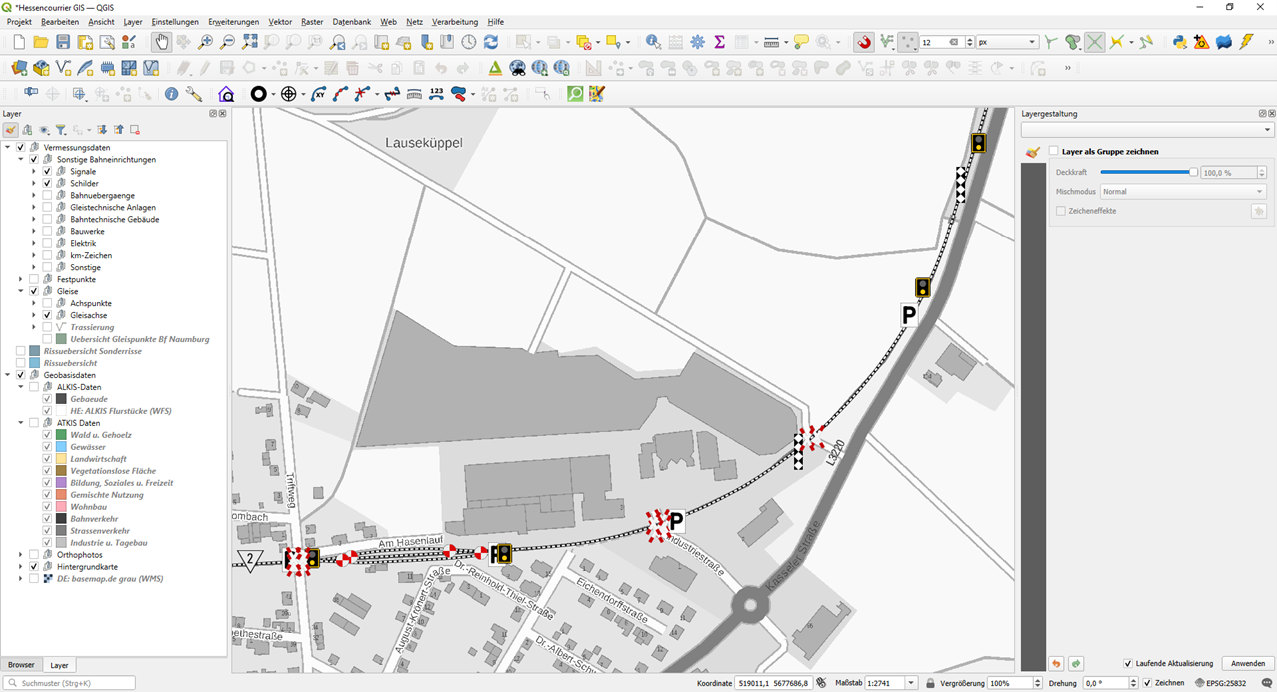This screenshot has width=1277, height=692.
Task: Open the Python console icon
Action: click(1180, 42)
